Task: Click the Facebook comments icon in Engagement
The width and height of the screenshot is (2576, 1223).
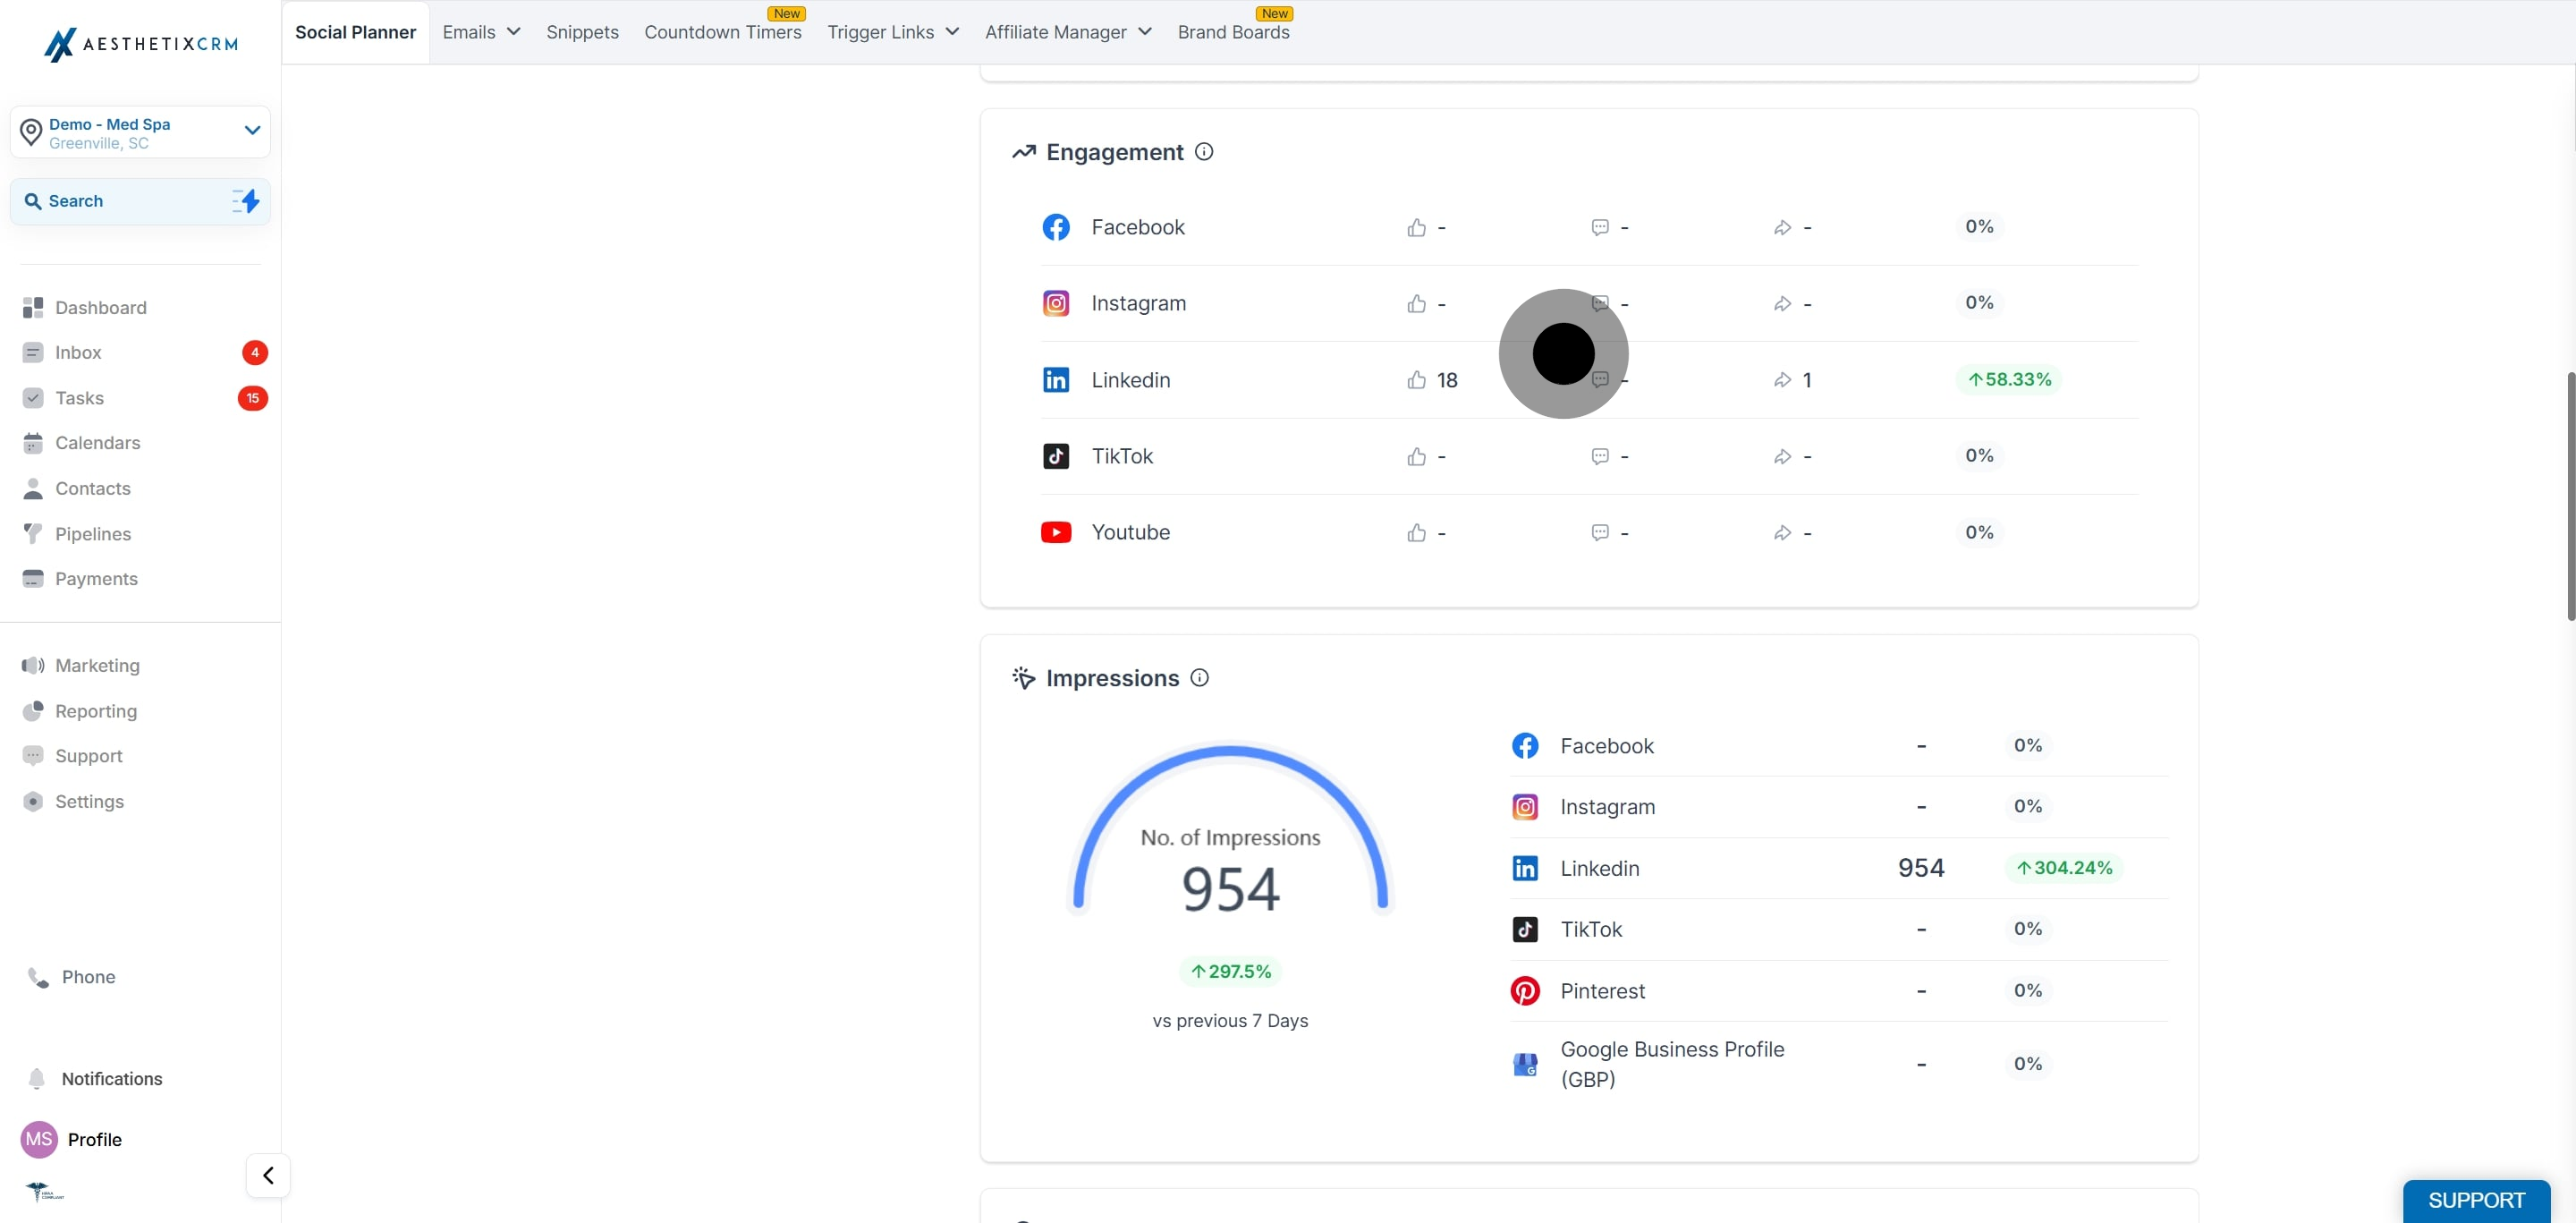Action: [1600, 228]
